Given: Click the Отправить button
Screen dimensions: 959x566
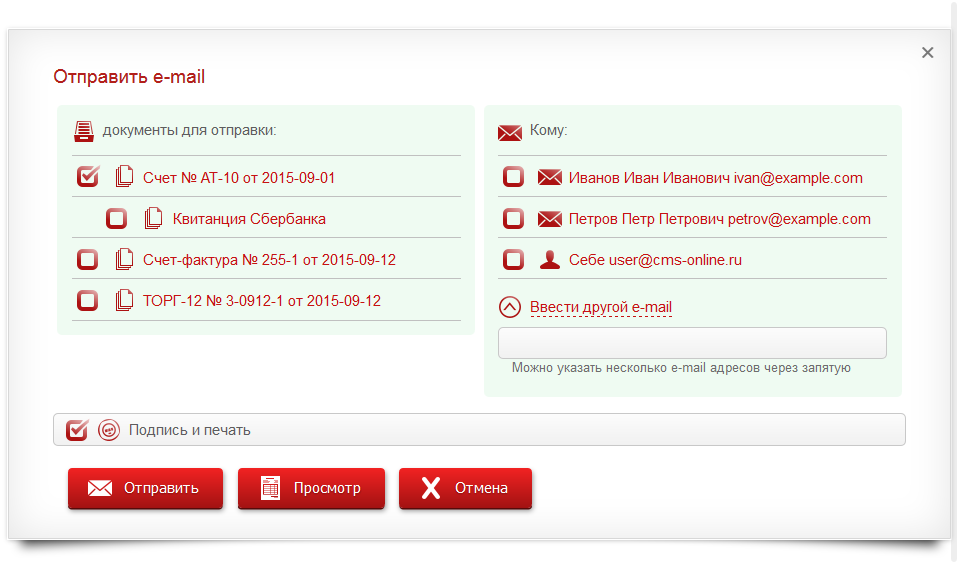Looking at the screenshot, I should point(146,488).
